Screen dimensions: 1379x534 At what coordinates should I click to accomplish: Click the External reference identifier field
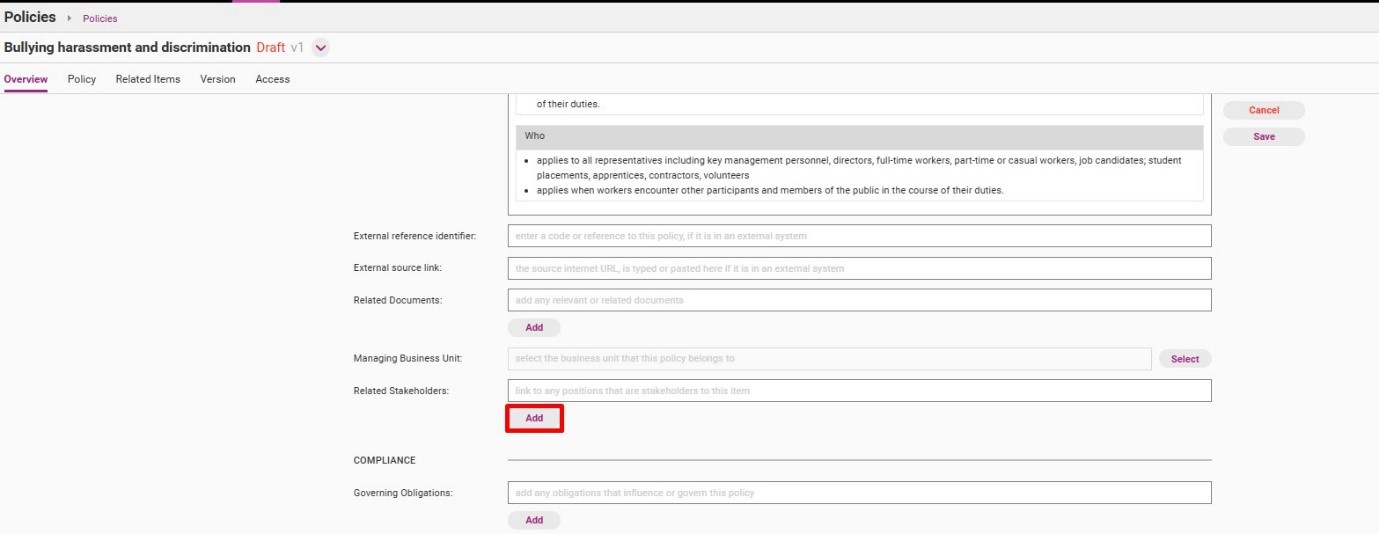(x=860, y=236)
